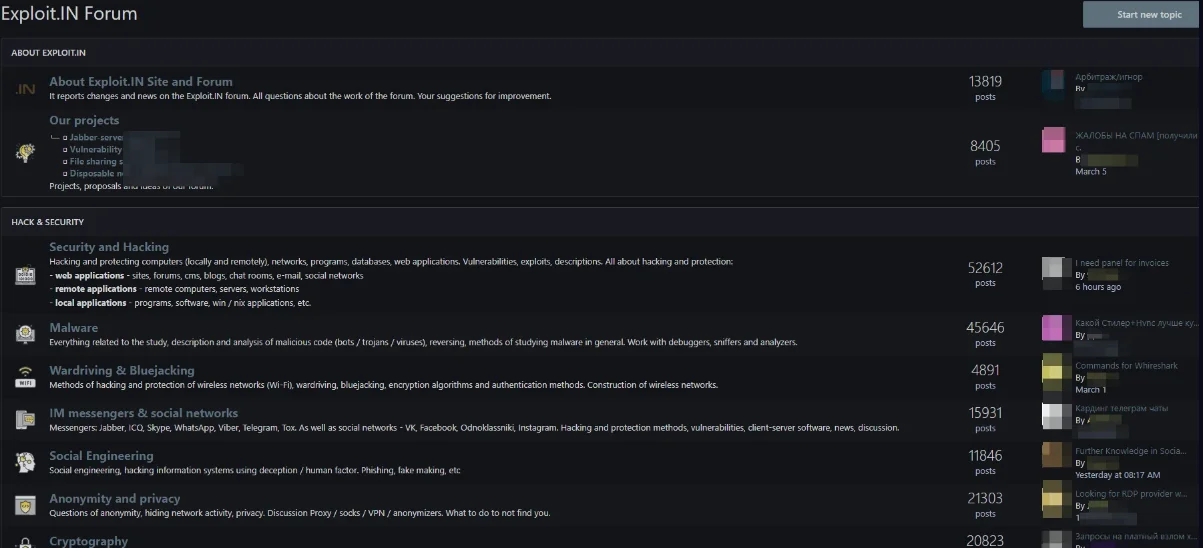Viewport: 1203px width, 548px height.
Task: Click the Wardriving & Bluejacking WiFi icon
Action: 25,376
